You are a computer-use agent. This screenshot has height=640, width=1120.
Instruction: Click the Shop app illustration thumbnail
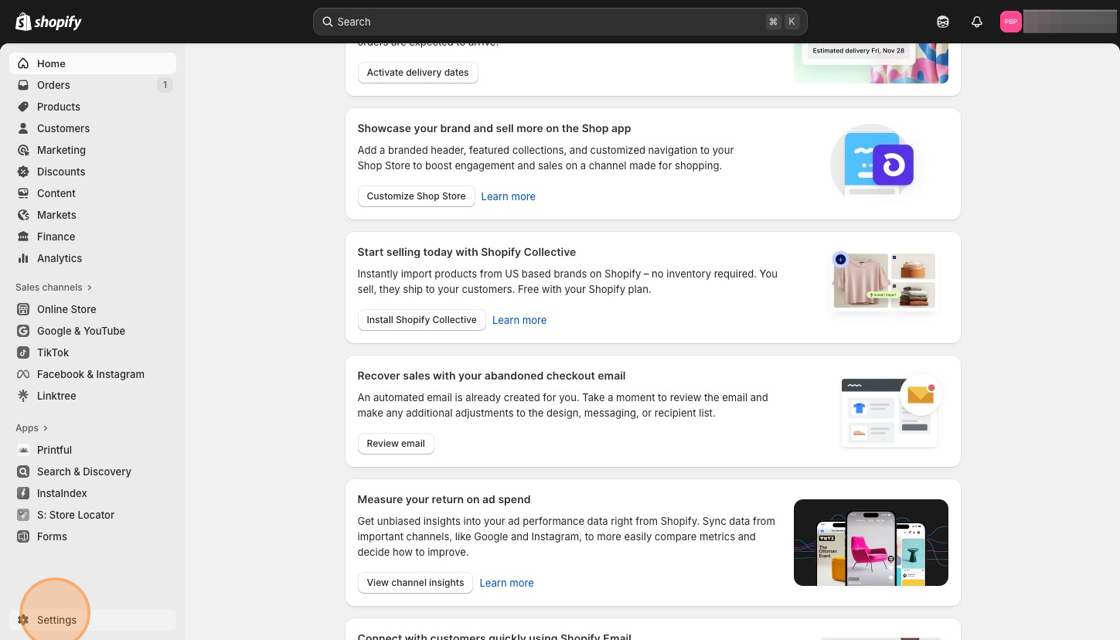pos(872,163)
